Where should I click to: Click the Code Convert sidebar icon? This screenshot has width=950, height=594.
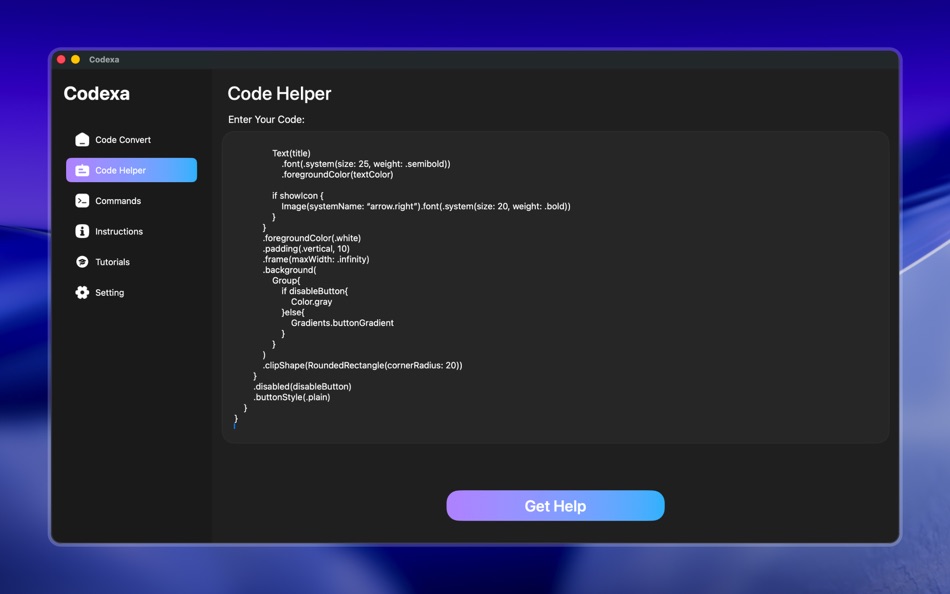coord(82,140)
